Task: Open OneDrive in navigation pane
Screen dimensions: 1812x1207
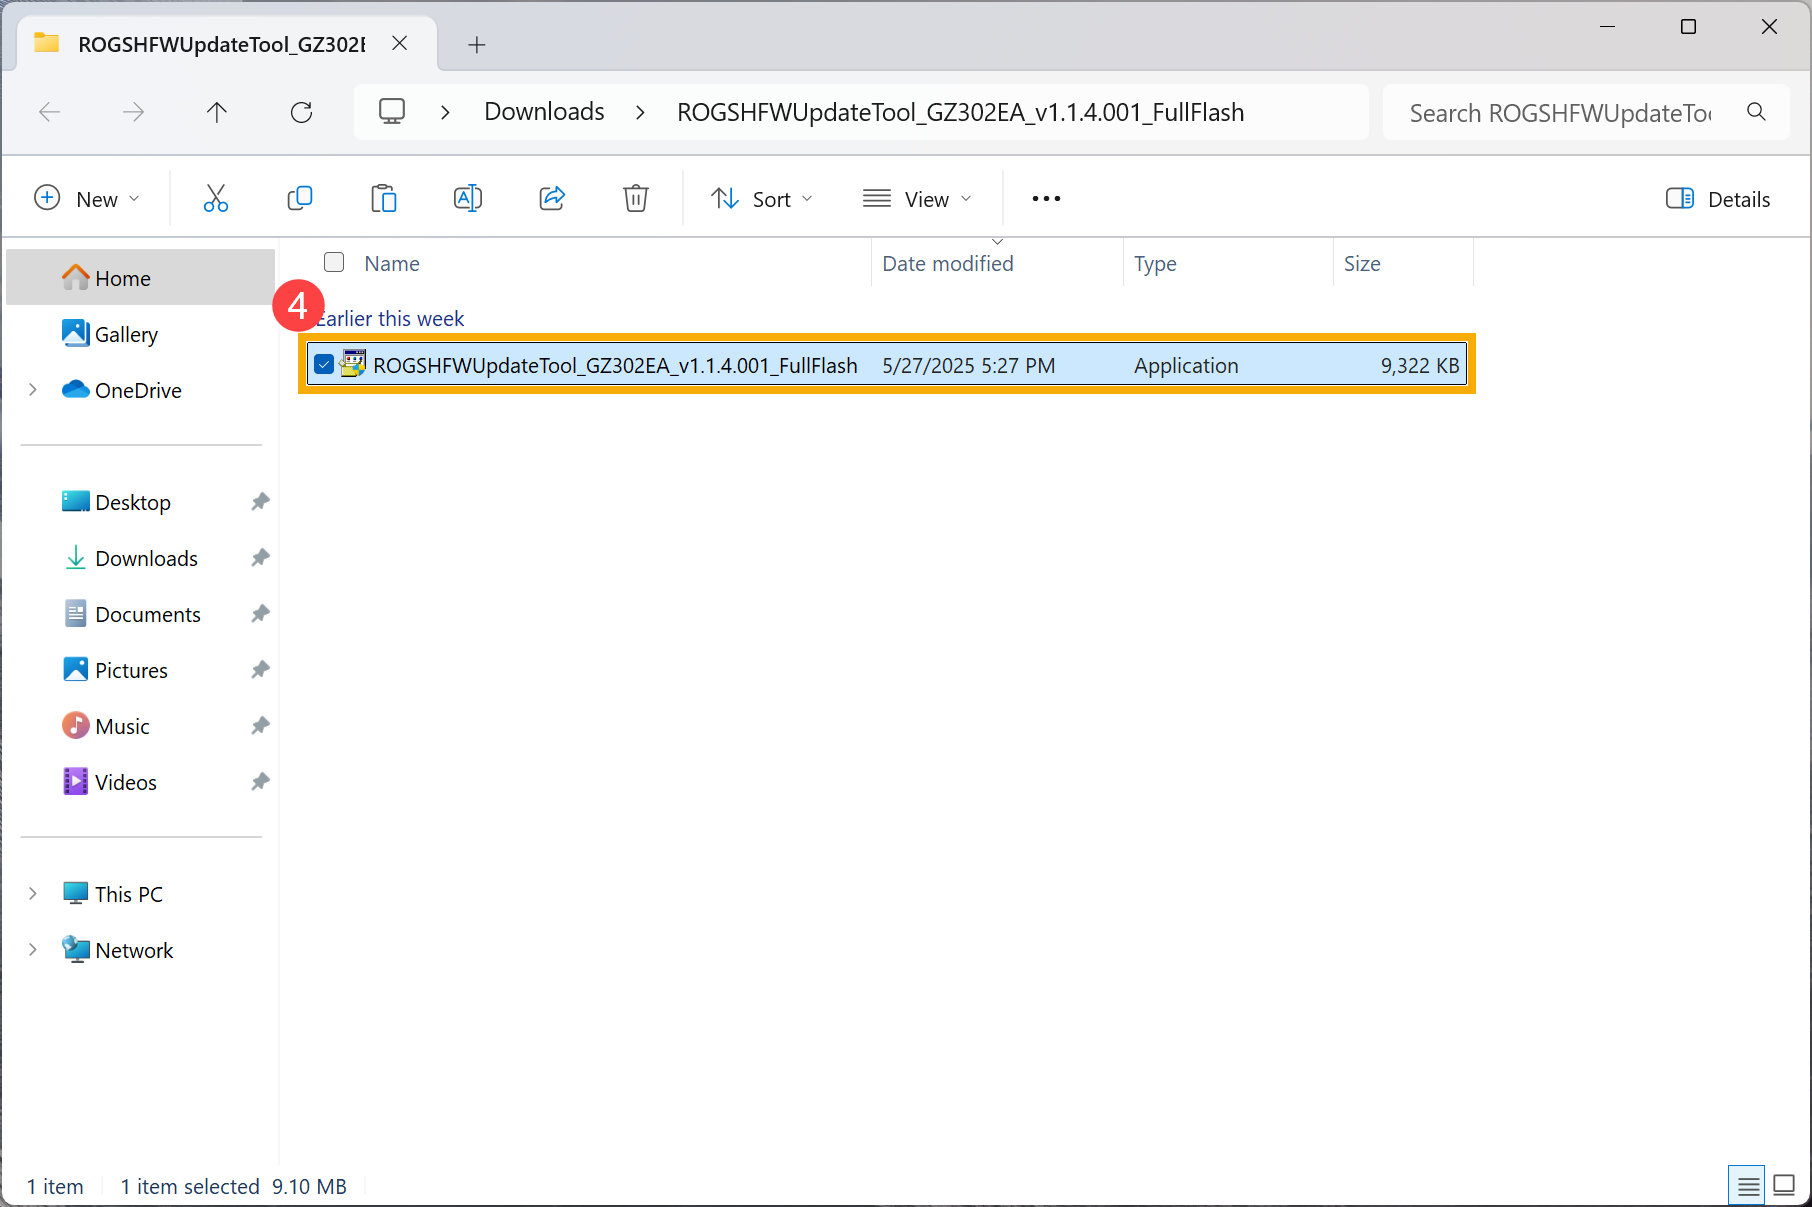Action: pyautogui.click(x=140, y=390)
